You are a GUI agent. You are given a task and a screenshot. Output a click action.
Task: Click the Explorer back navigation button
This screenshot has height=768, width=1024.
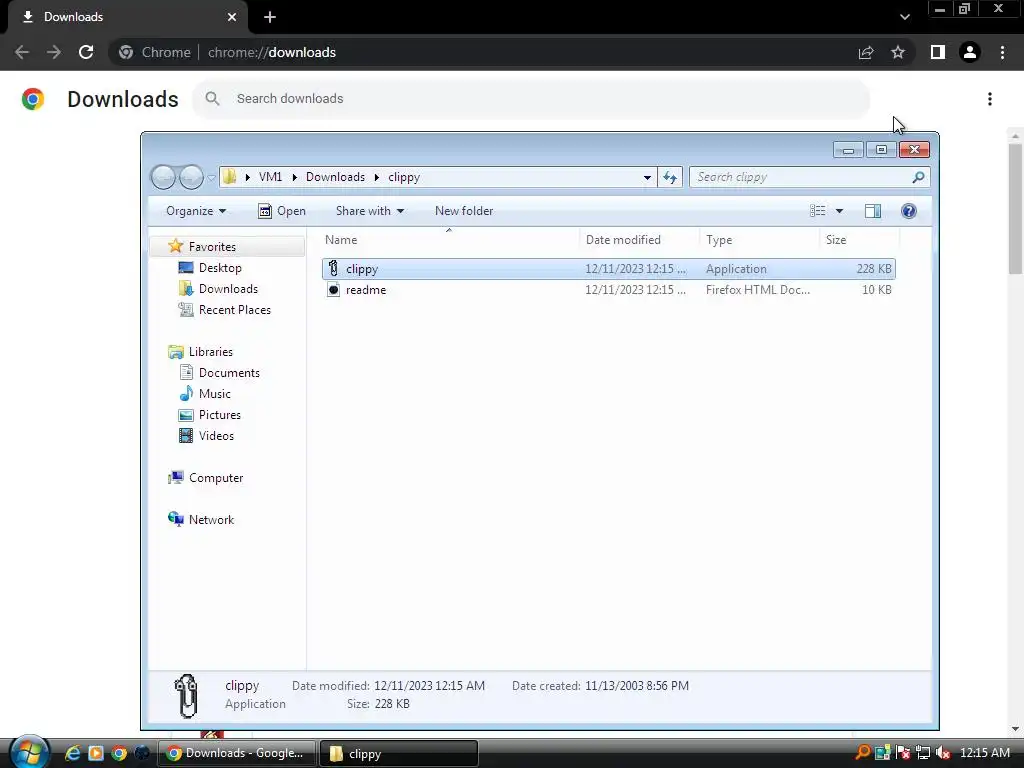(x=163, y=177)
